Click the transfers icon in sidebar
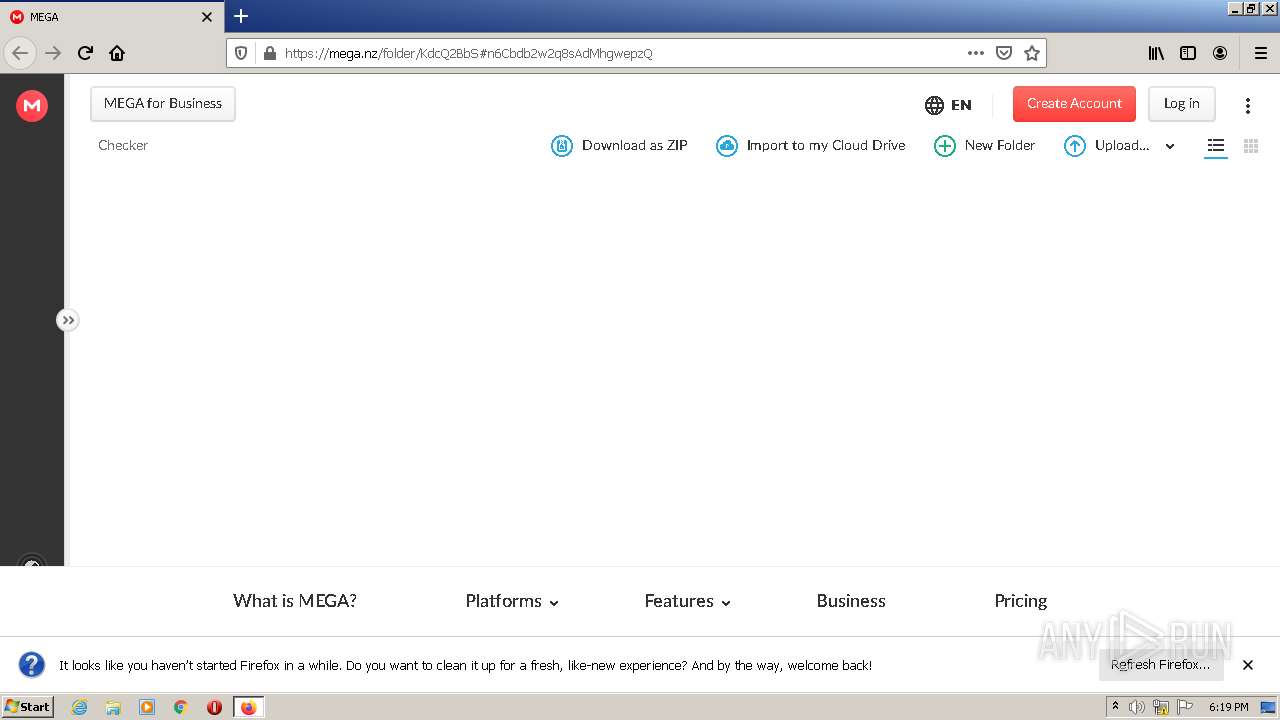 tap(32, 563)
